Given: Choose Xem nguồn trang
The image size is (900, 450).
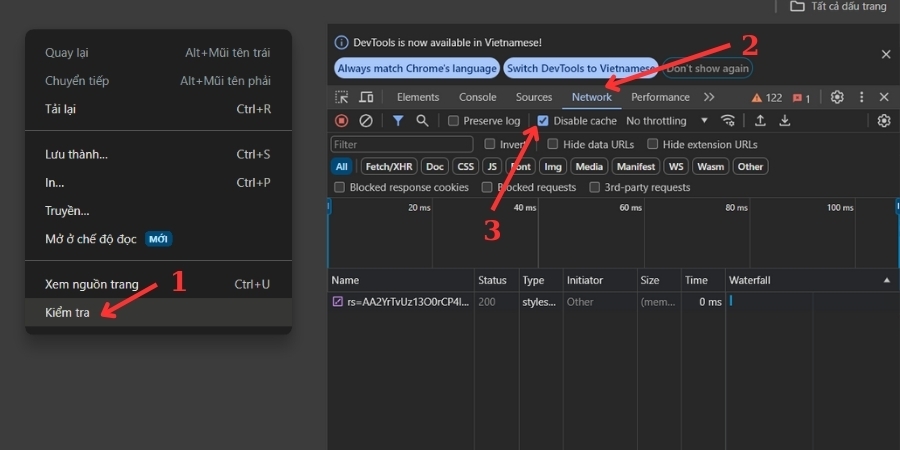Looking at the screenshot, I should pyautogui.click(x=158, y=284).
